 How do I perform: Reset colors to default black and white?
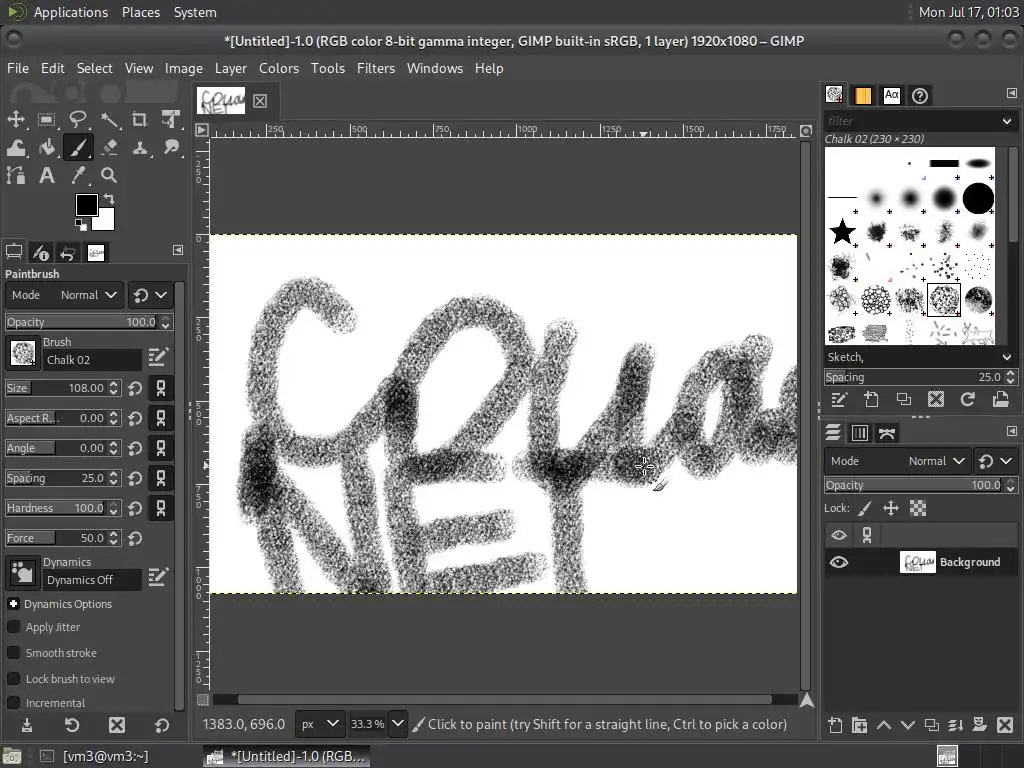point(80,225)
